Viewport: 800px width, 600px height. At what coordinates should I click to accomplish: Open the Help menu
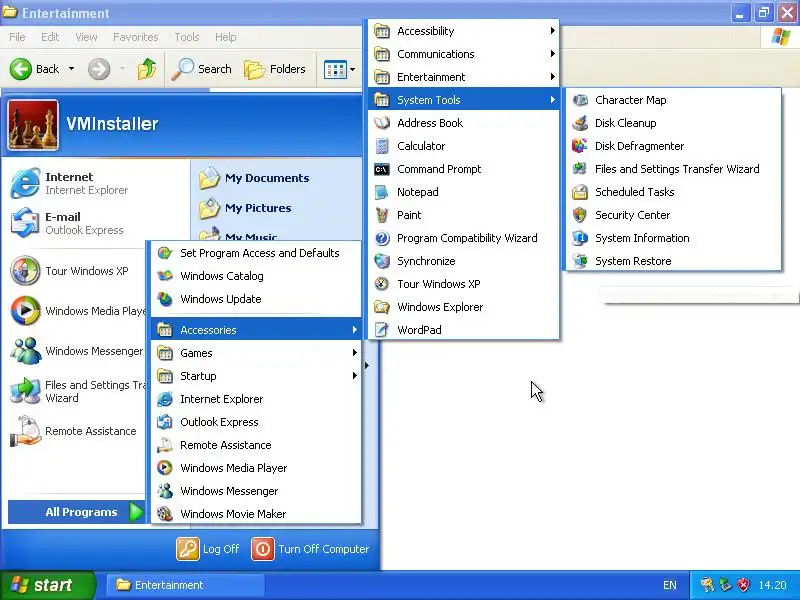coord(225,37)
